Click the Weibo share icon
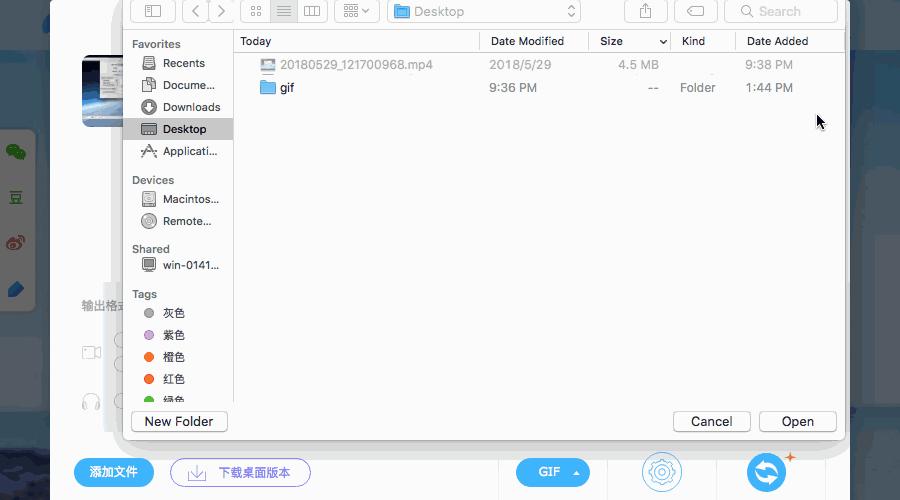This screenshot has width=900, height=500. pos(16,243)
